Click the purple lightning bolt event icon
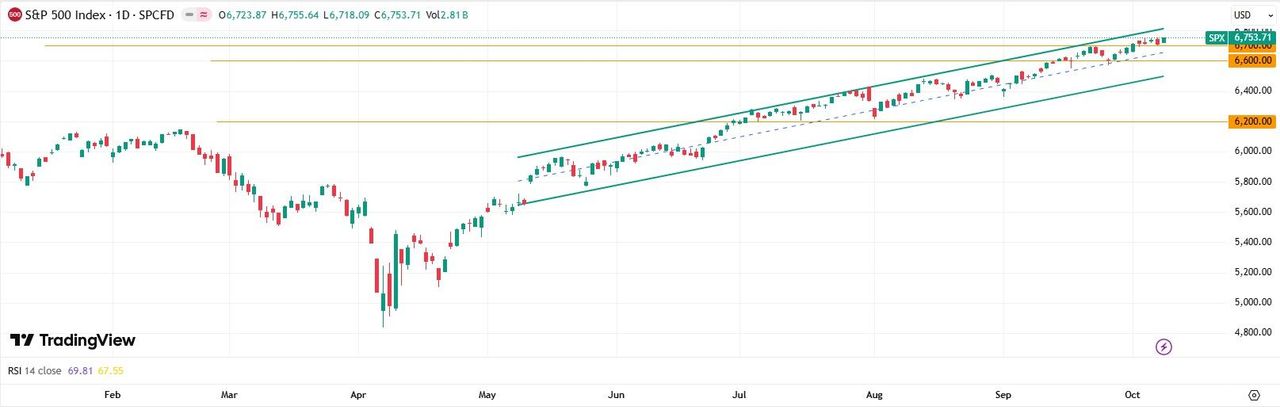 pos(1163,347)
